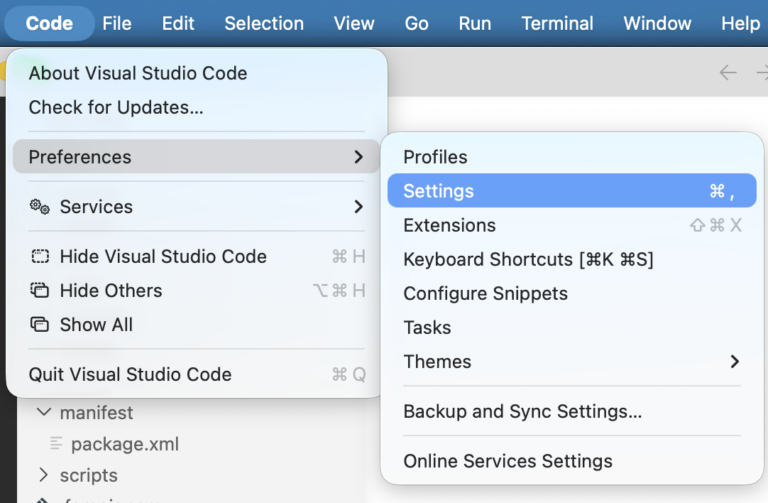Open the Preferences submenu

click(196, 157)
